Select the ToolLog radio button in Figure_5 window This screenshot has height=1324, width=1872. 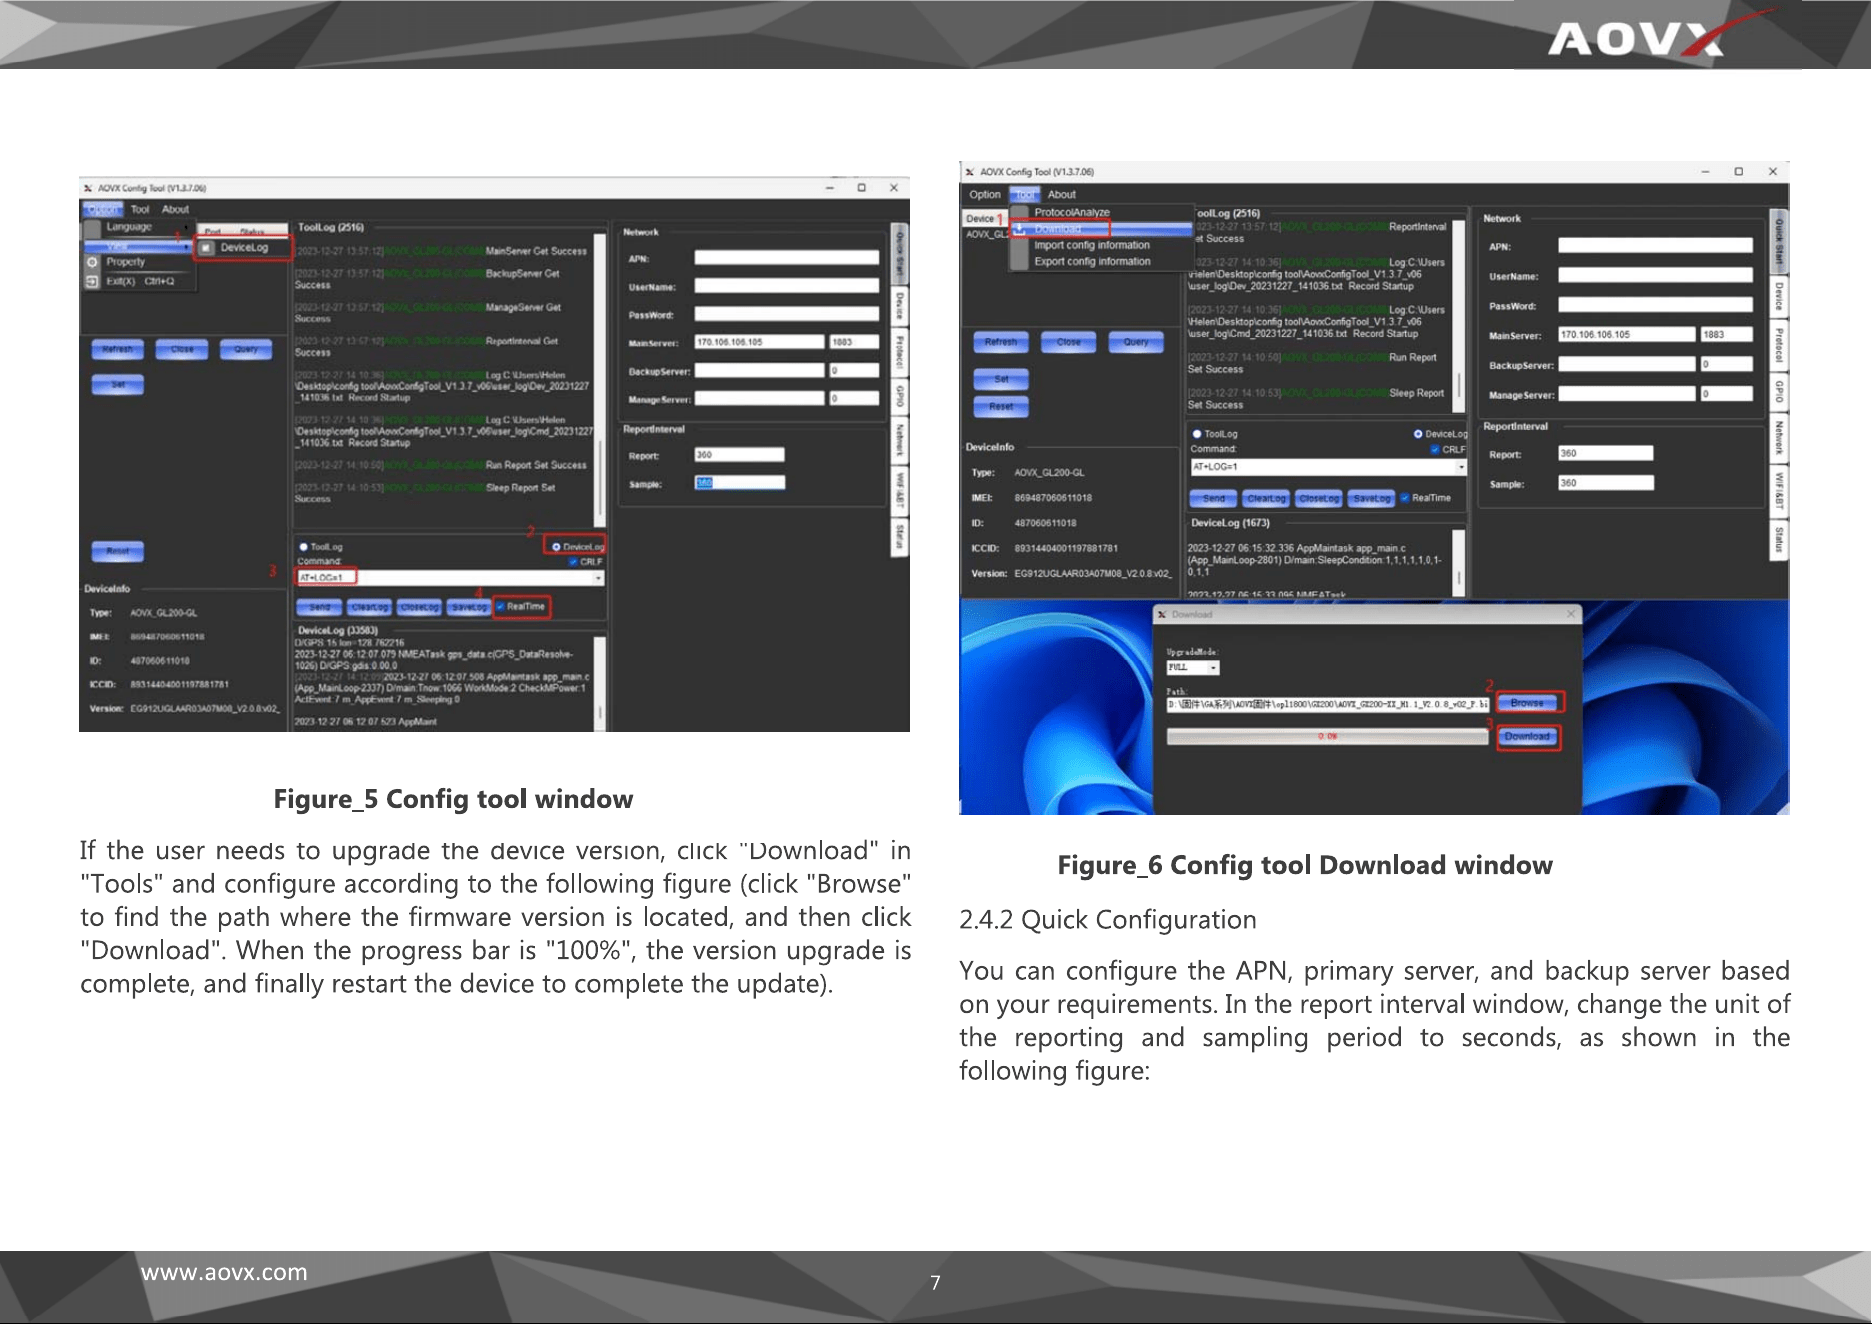tap(303, 547)
